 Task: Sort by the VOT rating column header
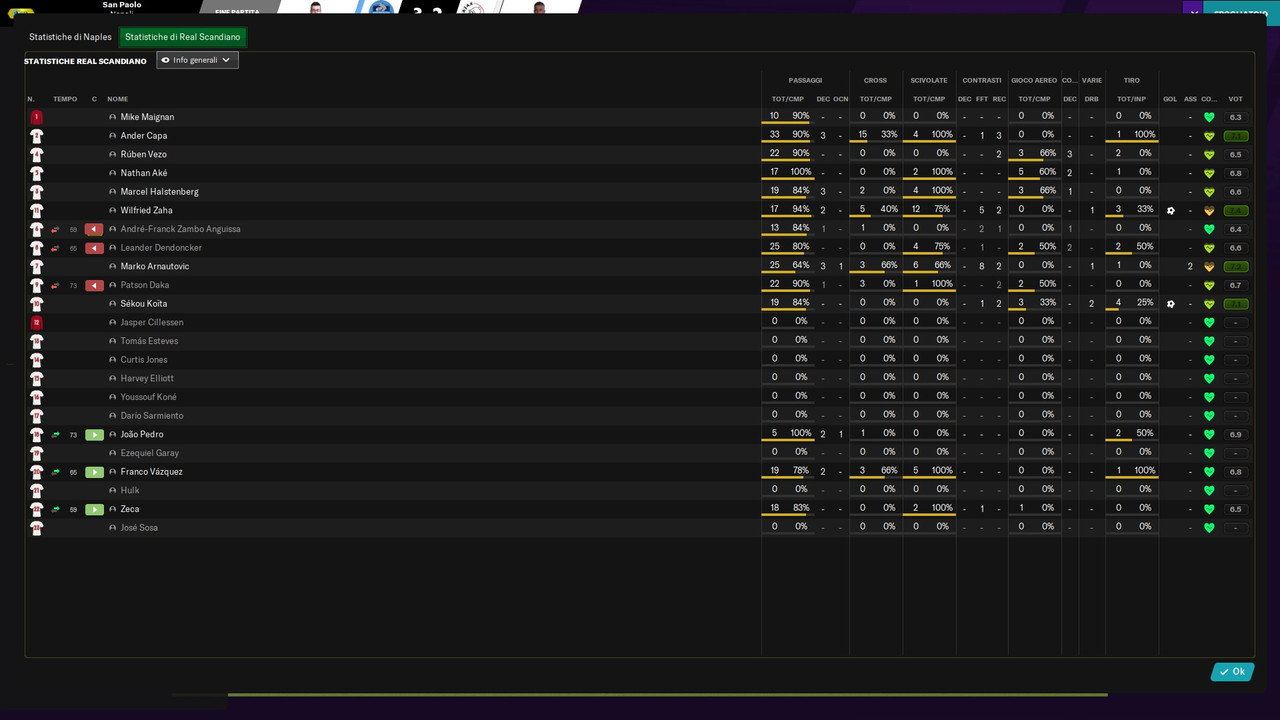tap(1236, 99)
